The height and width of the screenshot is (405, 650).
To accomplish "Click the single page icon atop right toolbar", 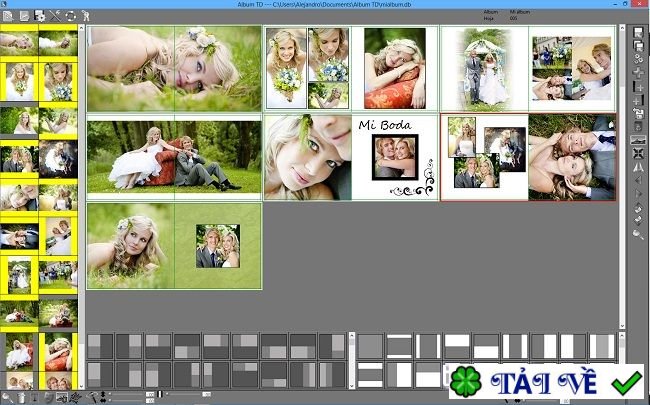I will pyautogui.click(x=638, y=32).
